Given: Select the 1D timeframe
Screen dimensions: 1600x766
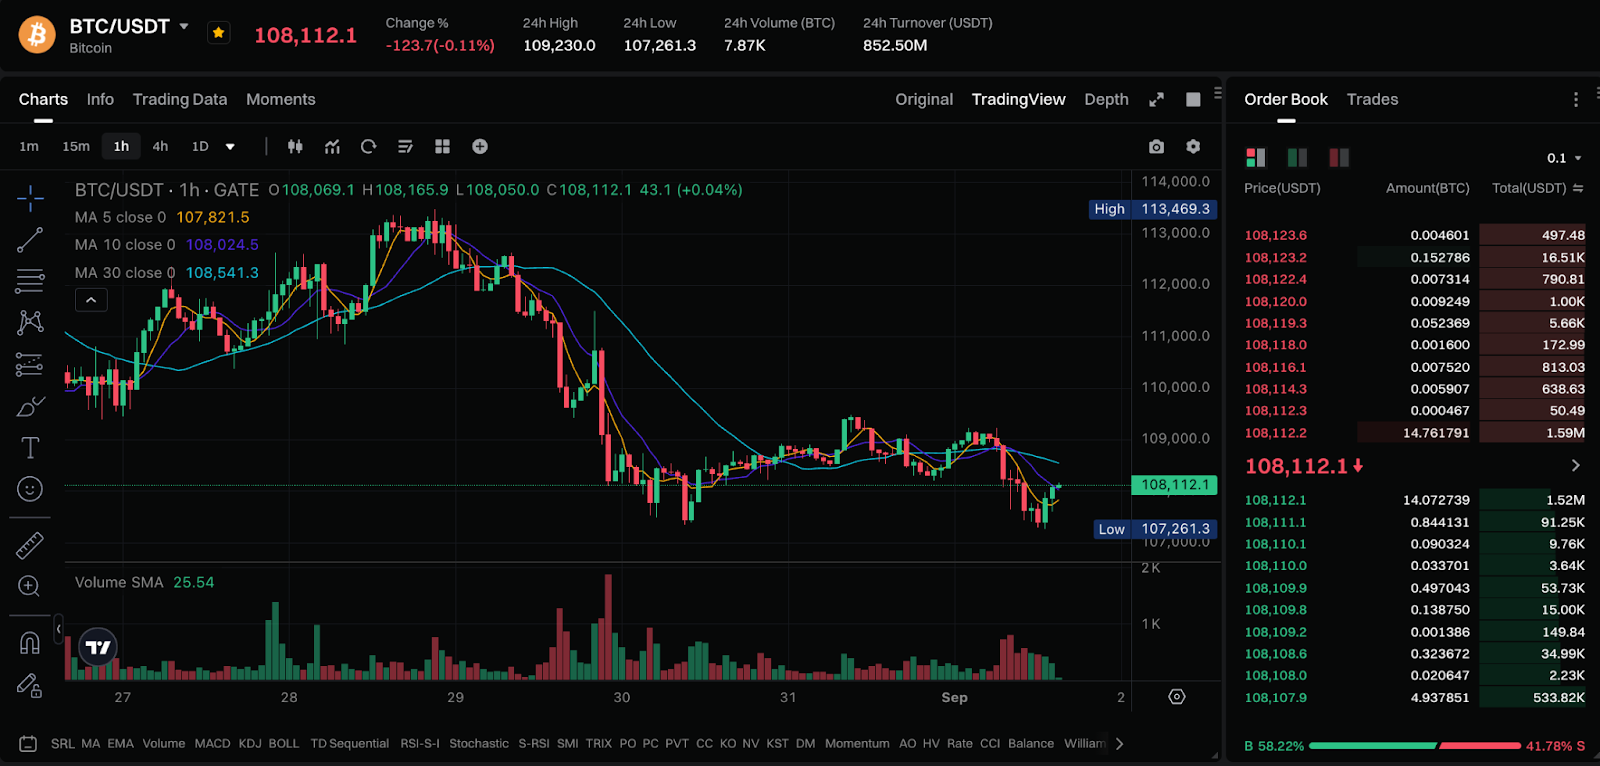Looking at the screenshot, I should tap(200, 146).
